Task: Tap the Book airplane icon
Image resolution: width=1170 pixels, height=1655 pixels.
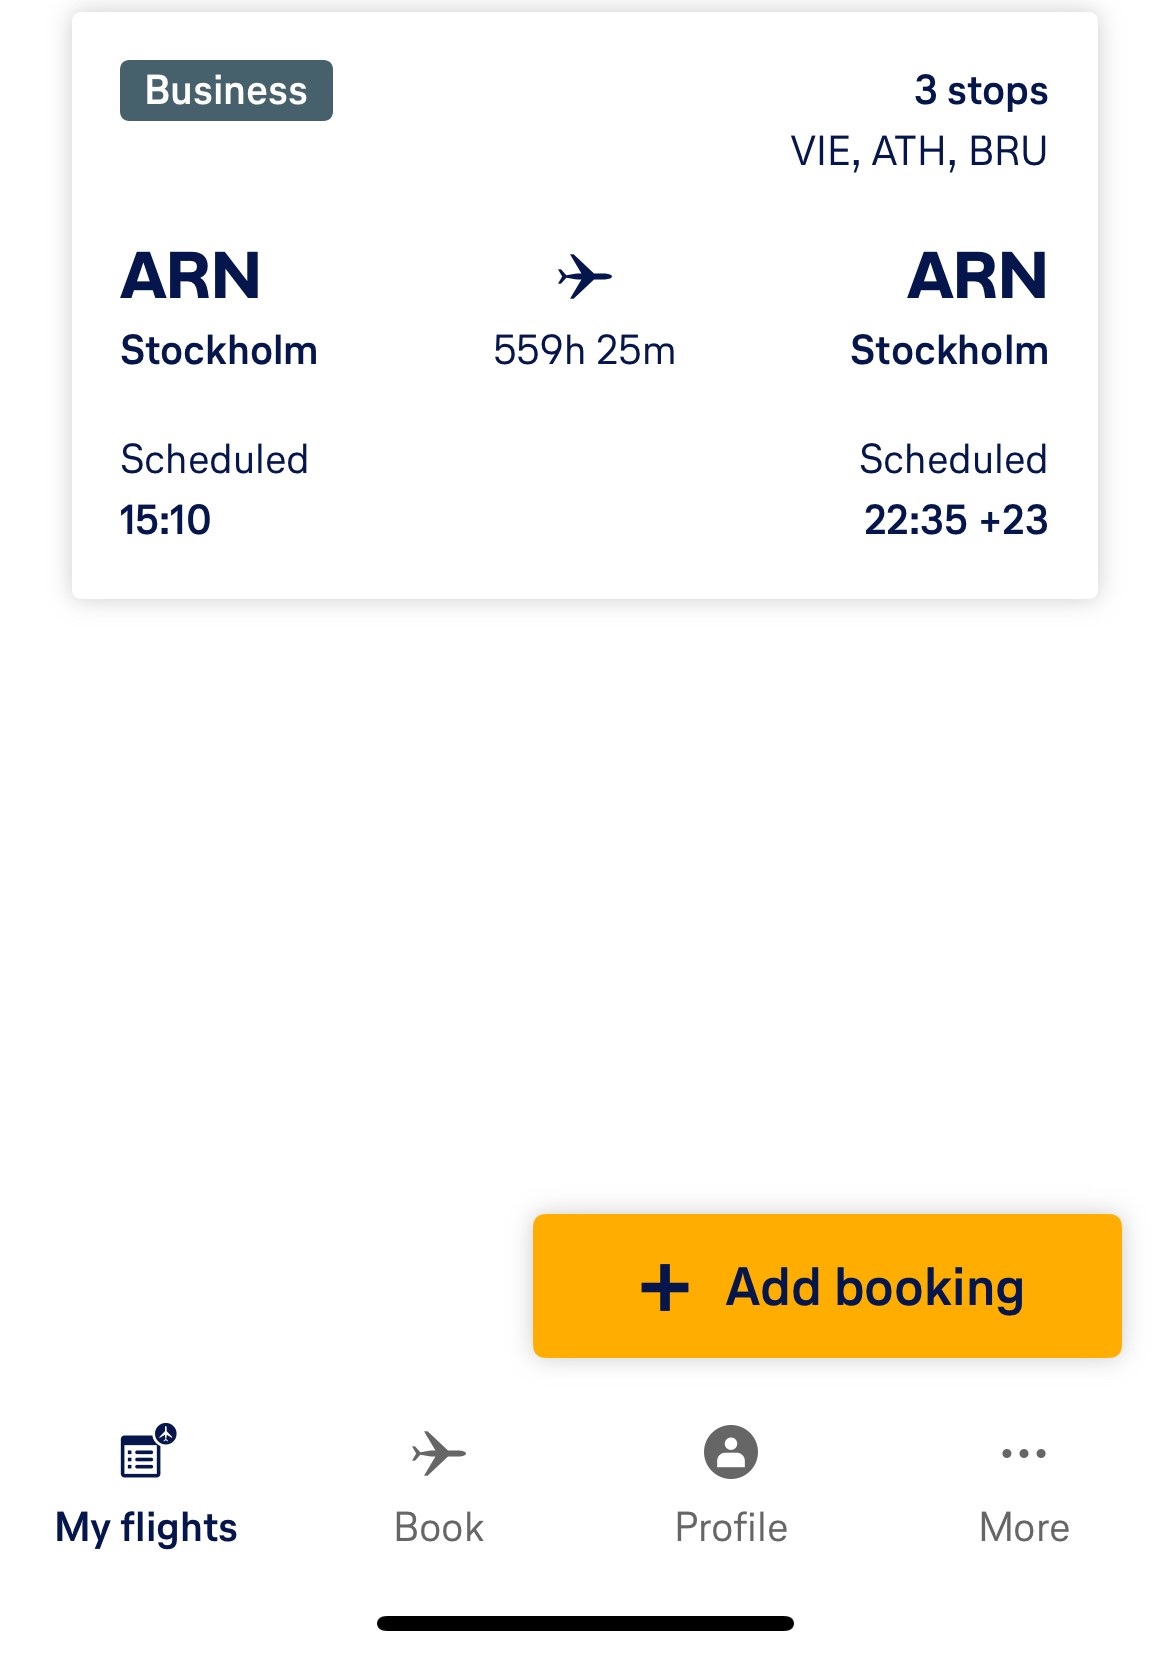Action: 439,1452
